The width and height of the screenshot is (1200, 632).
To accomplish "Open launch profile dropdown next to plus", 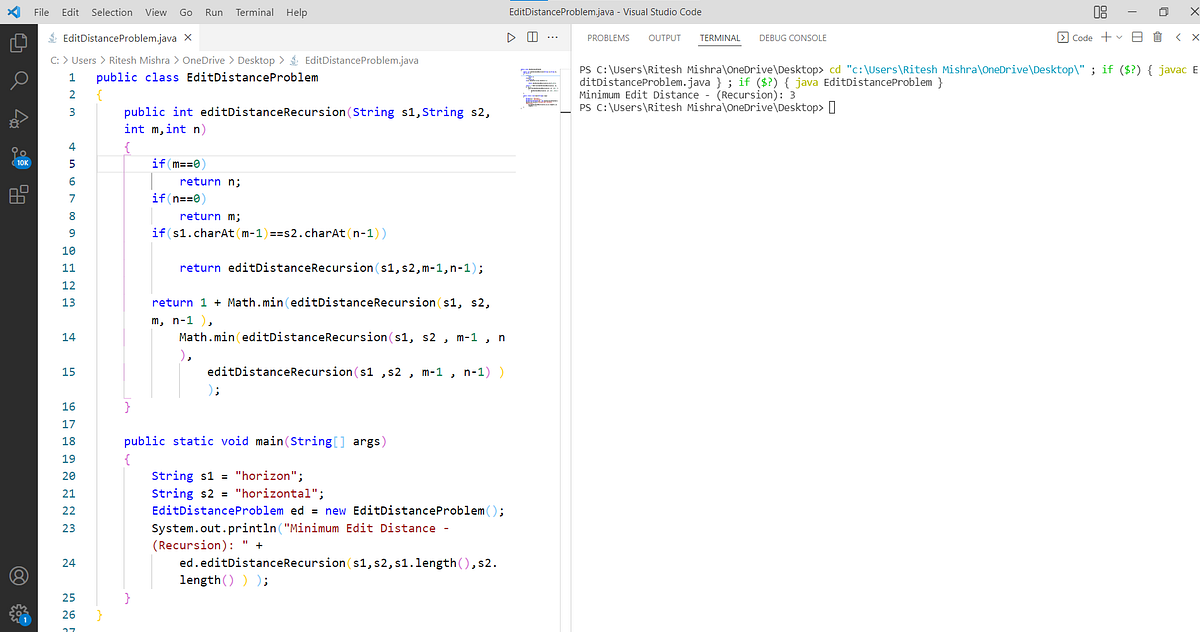I will pyautogui.click(x=1117, y=36).
